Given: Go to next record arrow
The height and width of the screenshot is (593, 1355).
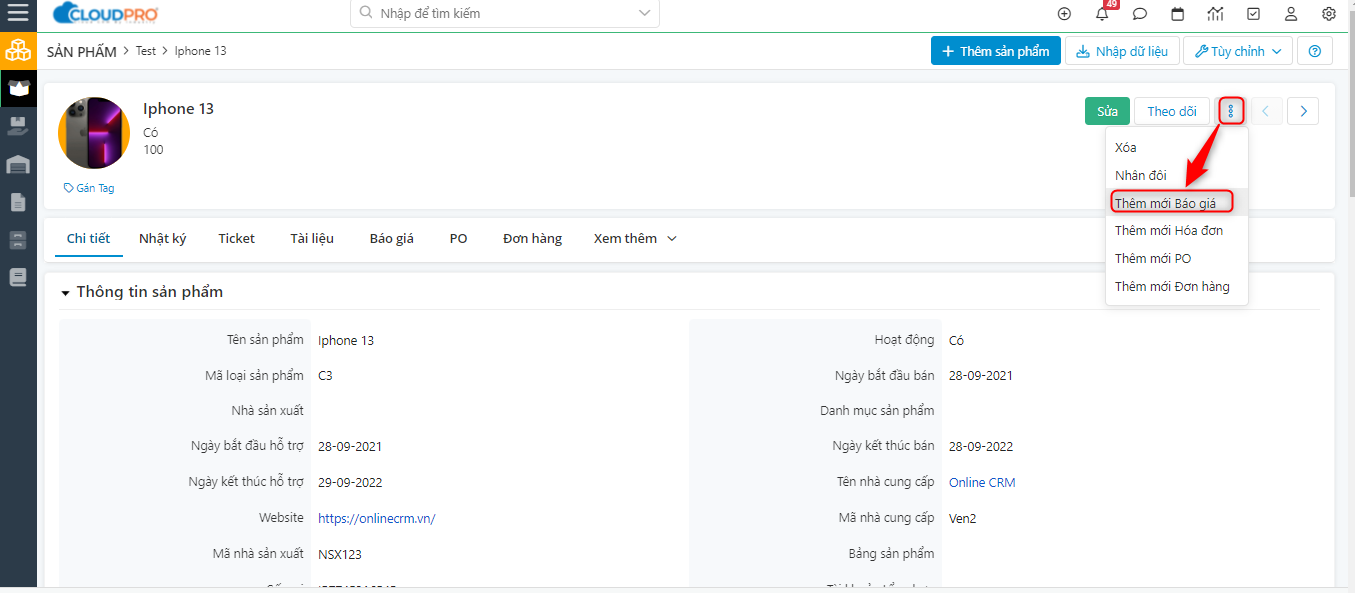Looking at the screenshot, I should tap(1303, 111).
